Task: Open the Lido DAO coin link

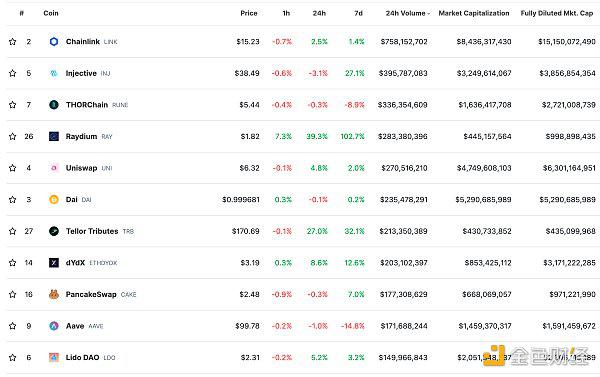Action: [82, 357]
